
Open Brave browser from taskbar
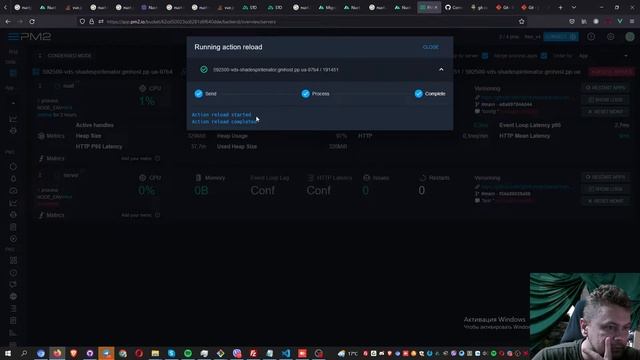click(x=73, y=353)
